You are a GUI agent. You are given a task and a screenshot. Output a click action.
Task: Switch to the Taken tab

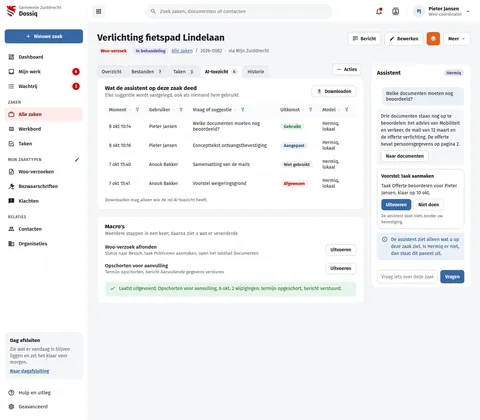(x=183, y=72)
